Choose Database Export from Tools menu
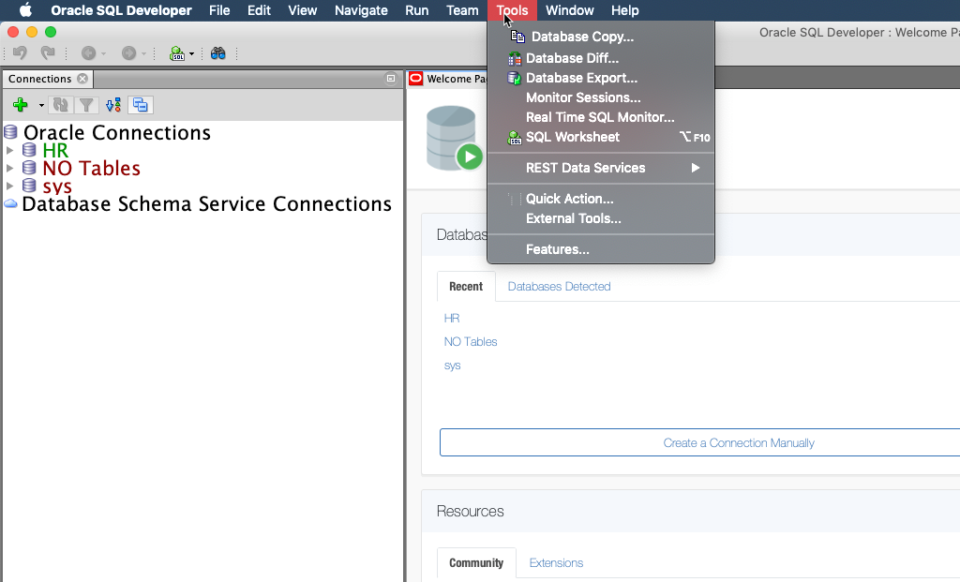This screenshot has height=582, width=960. [581, 78]
